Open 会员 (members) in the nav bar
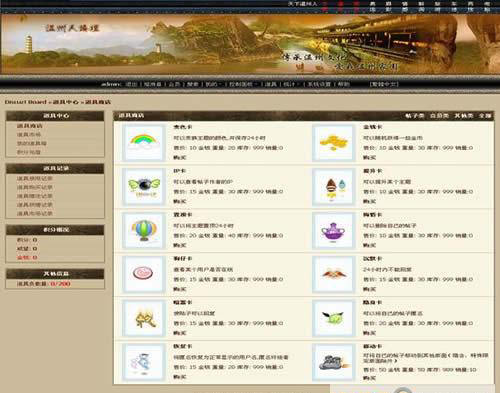Viewport: 500px width, 393px height. 174,84
